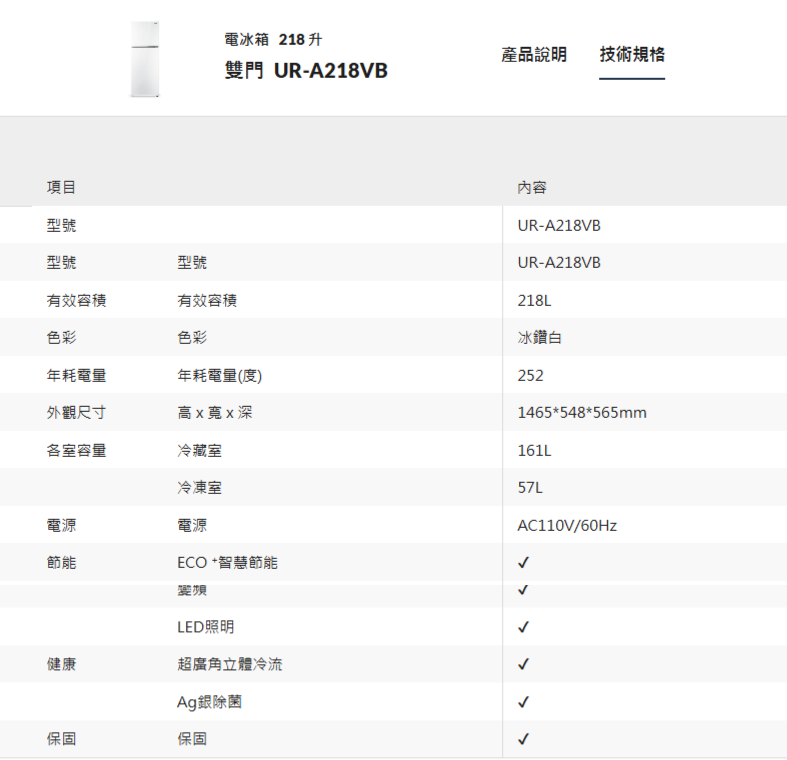The width and height of the screenshot is (787, 760).
Task: Click the 57L 冷凍室 capacity value
Action: [530, 488]
